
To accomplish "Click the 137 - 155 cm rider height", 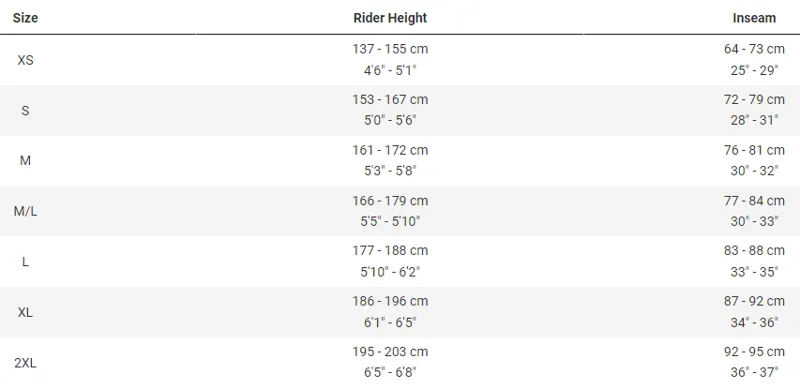I will tap(390, 49).
